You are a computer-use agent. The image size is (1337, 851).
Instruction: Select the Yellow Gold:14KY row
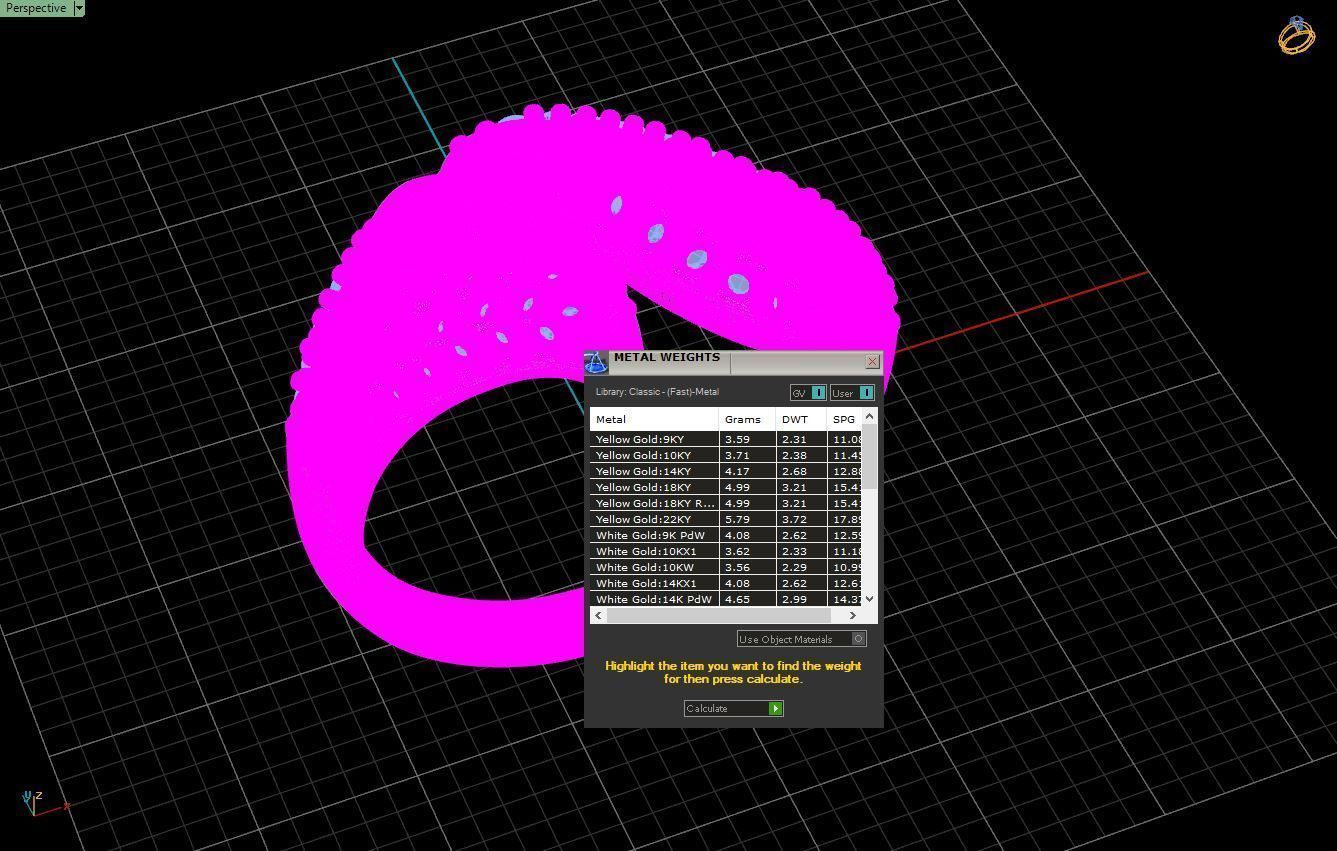pos(726,471)
